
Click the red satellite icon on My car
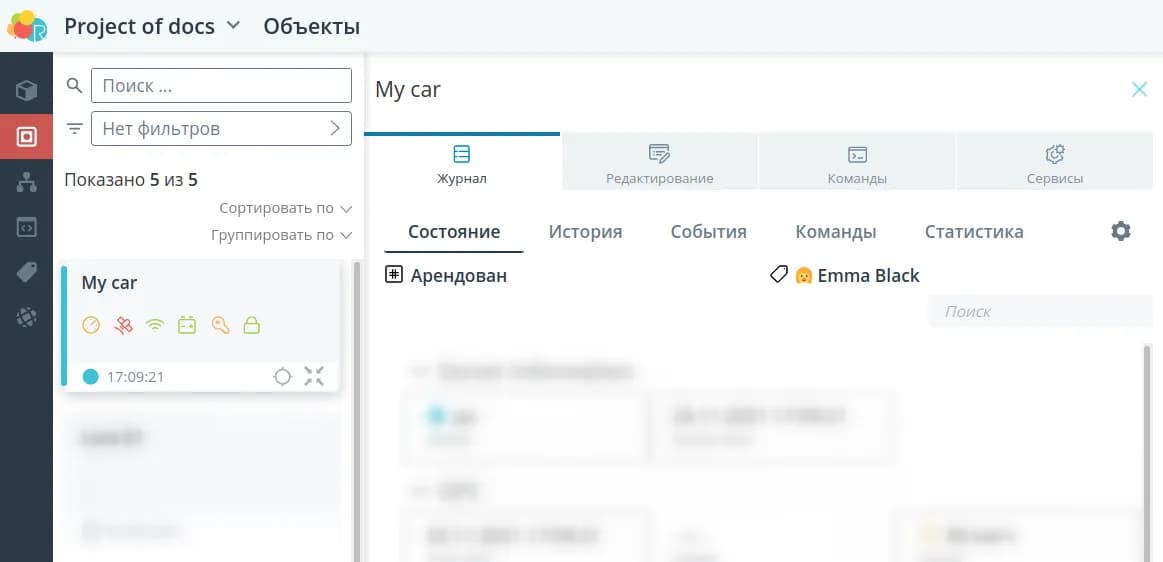(x=123, y=325)
